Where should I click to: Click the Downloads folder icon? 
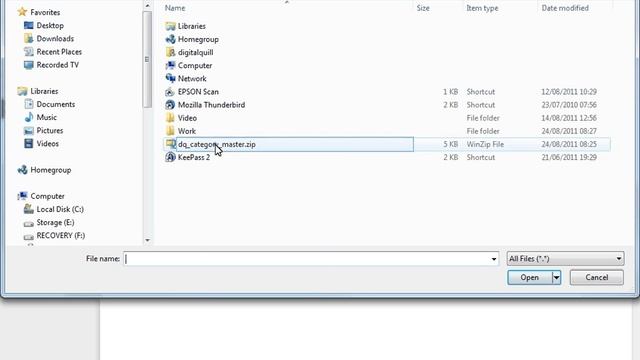[29, 38]
